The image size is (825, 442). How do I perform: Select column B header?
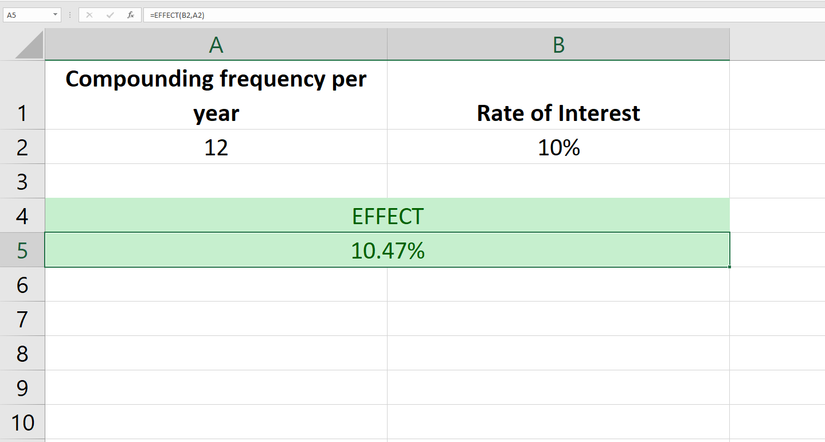559,45
